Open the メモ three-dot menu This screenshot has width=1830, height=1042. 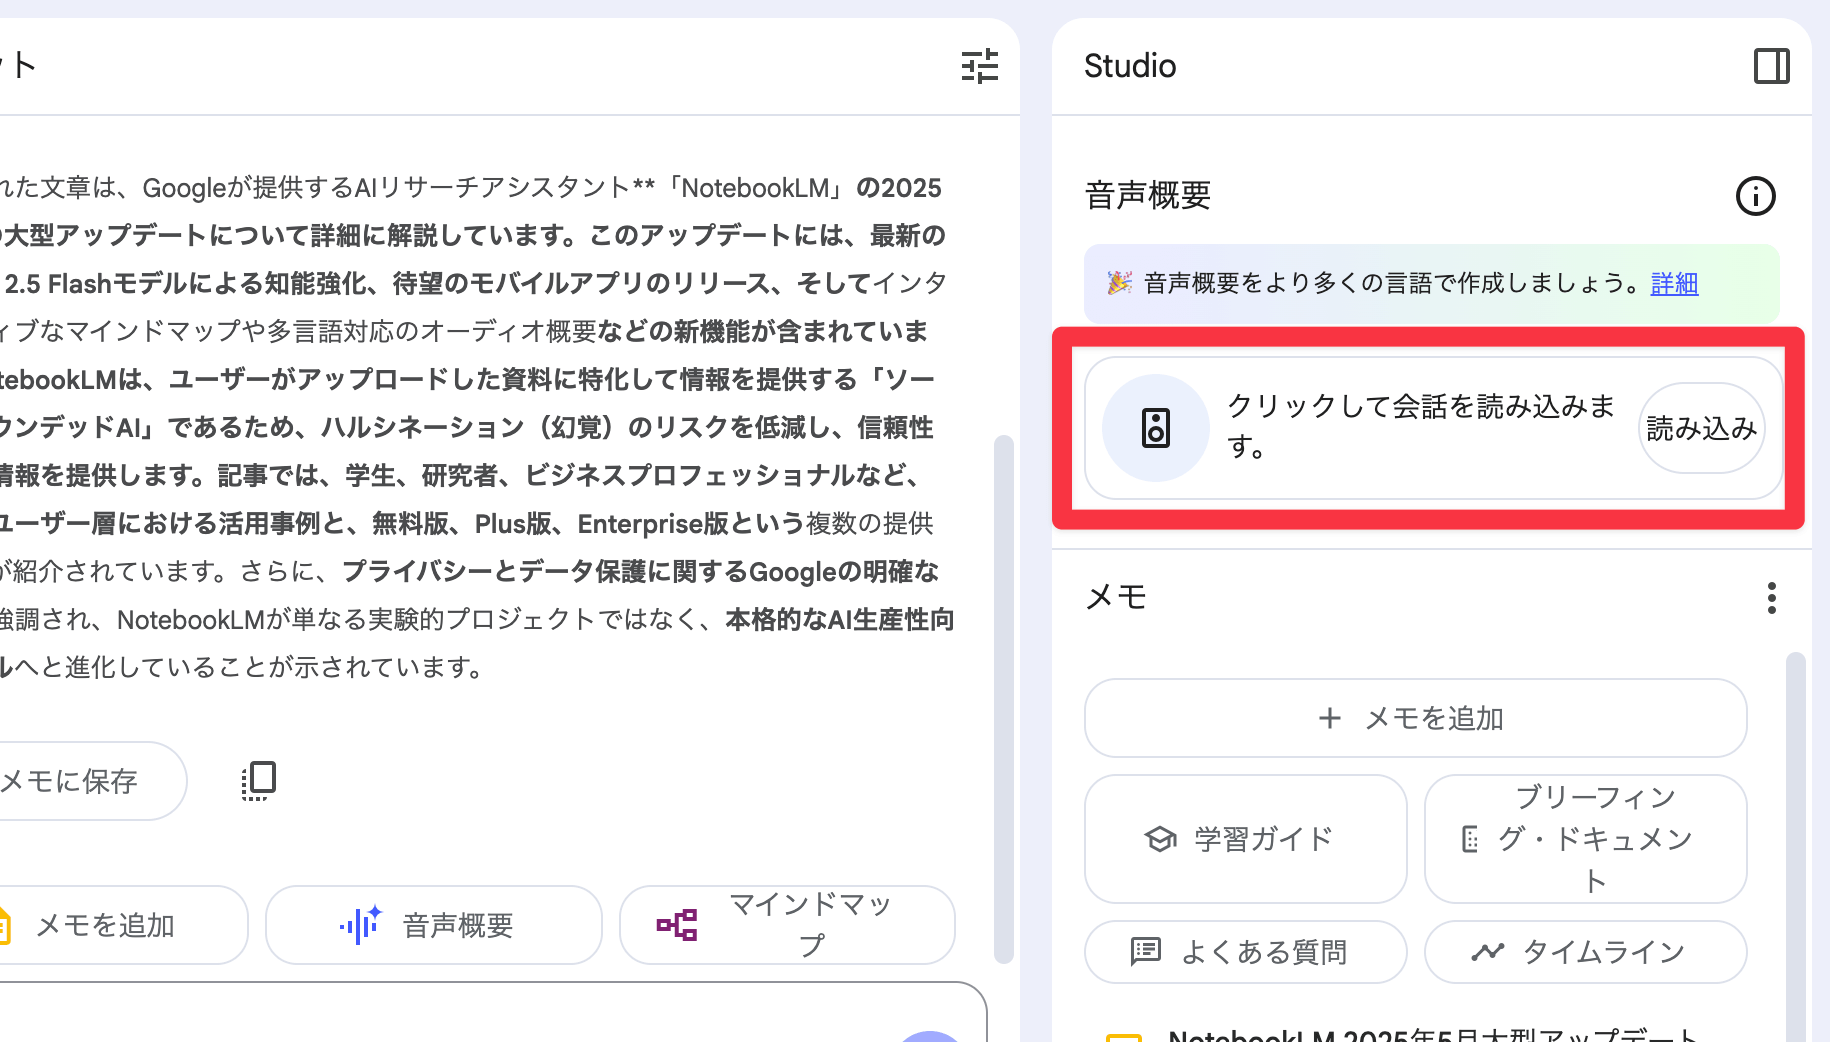(x=1771, y=598)
